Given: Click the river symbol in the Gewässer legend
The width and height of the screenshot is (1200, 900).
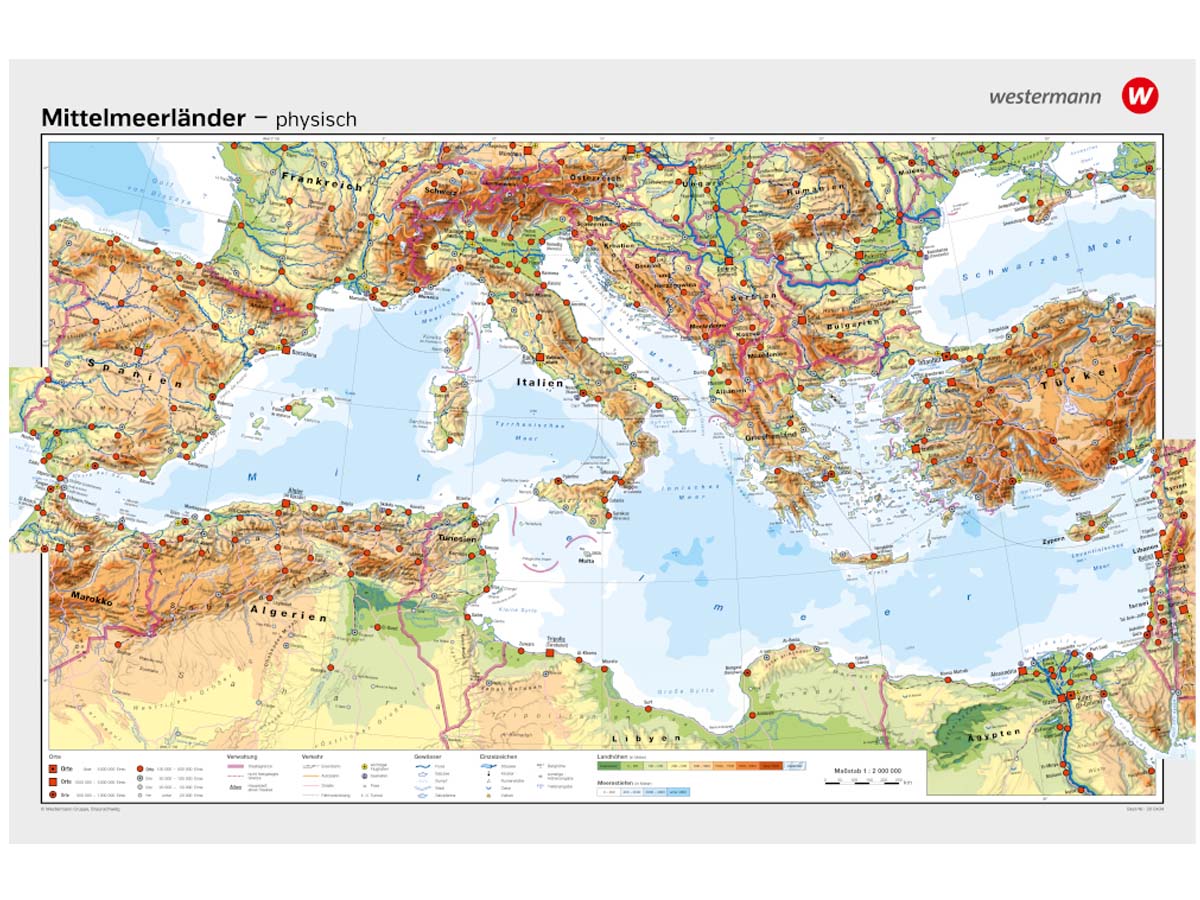Looking at the screenshot, I should click(422, 768).
